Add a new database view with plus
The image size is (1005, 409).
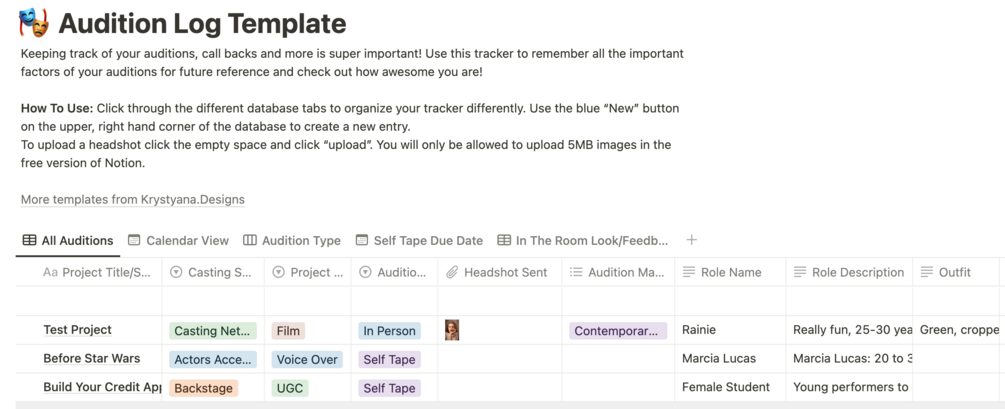point(691,240)
